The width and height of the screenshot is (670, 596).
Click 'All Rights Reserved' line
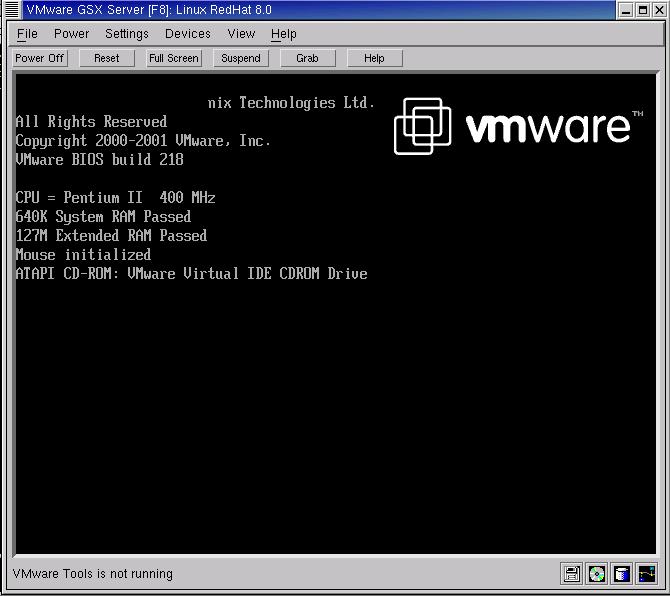(x=91, y=122)
